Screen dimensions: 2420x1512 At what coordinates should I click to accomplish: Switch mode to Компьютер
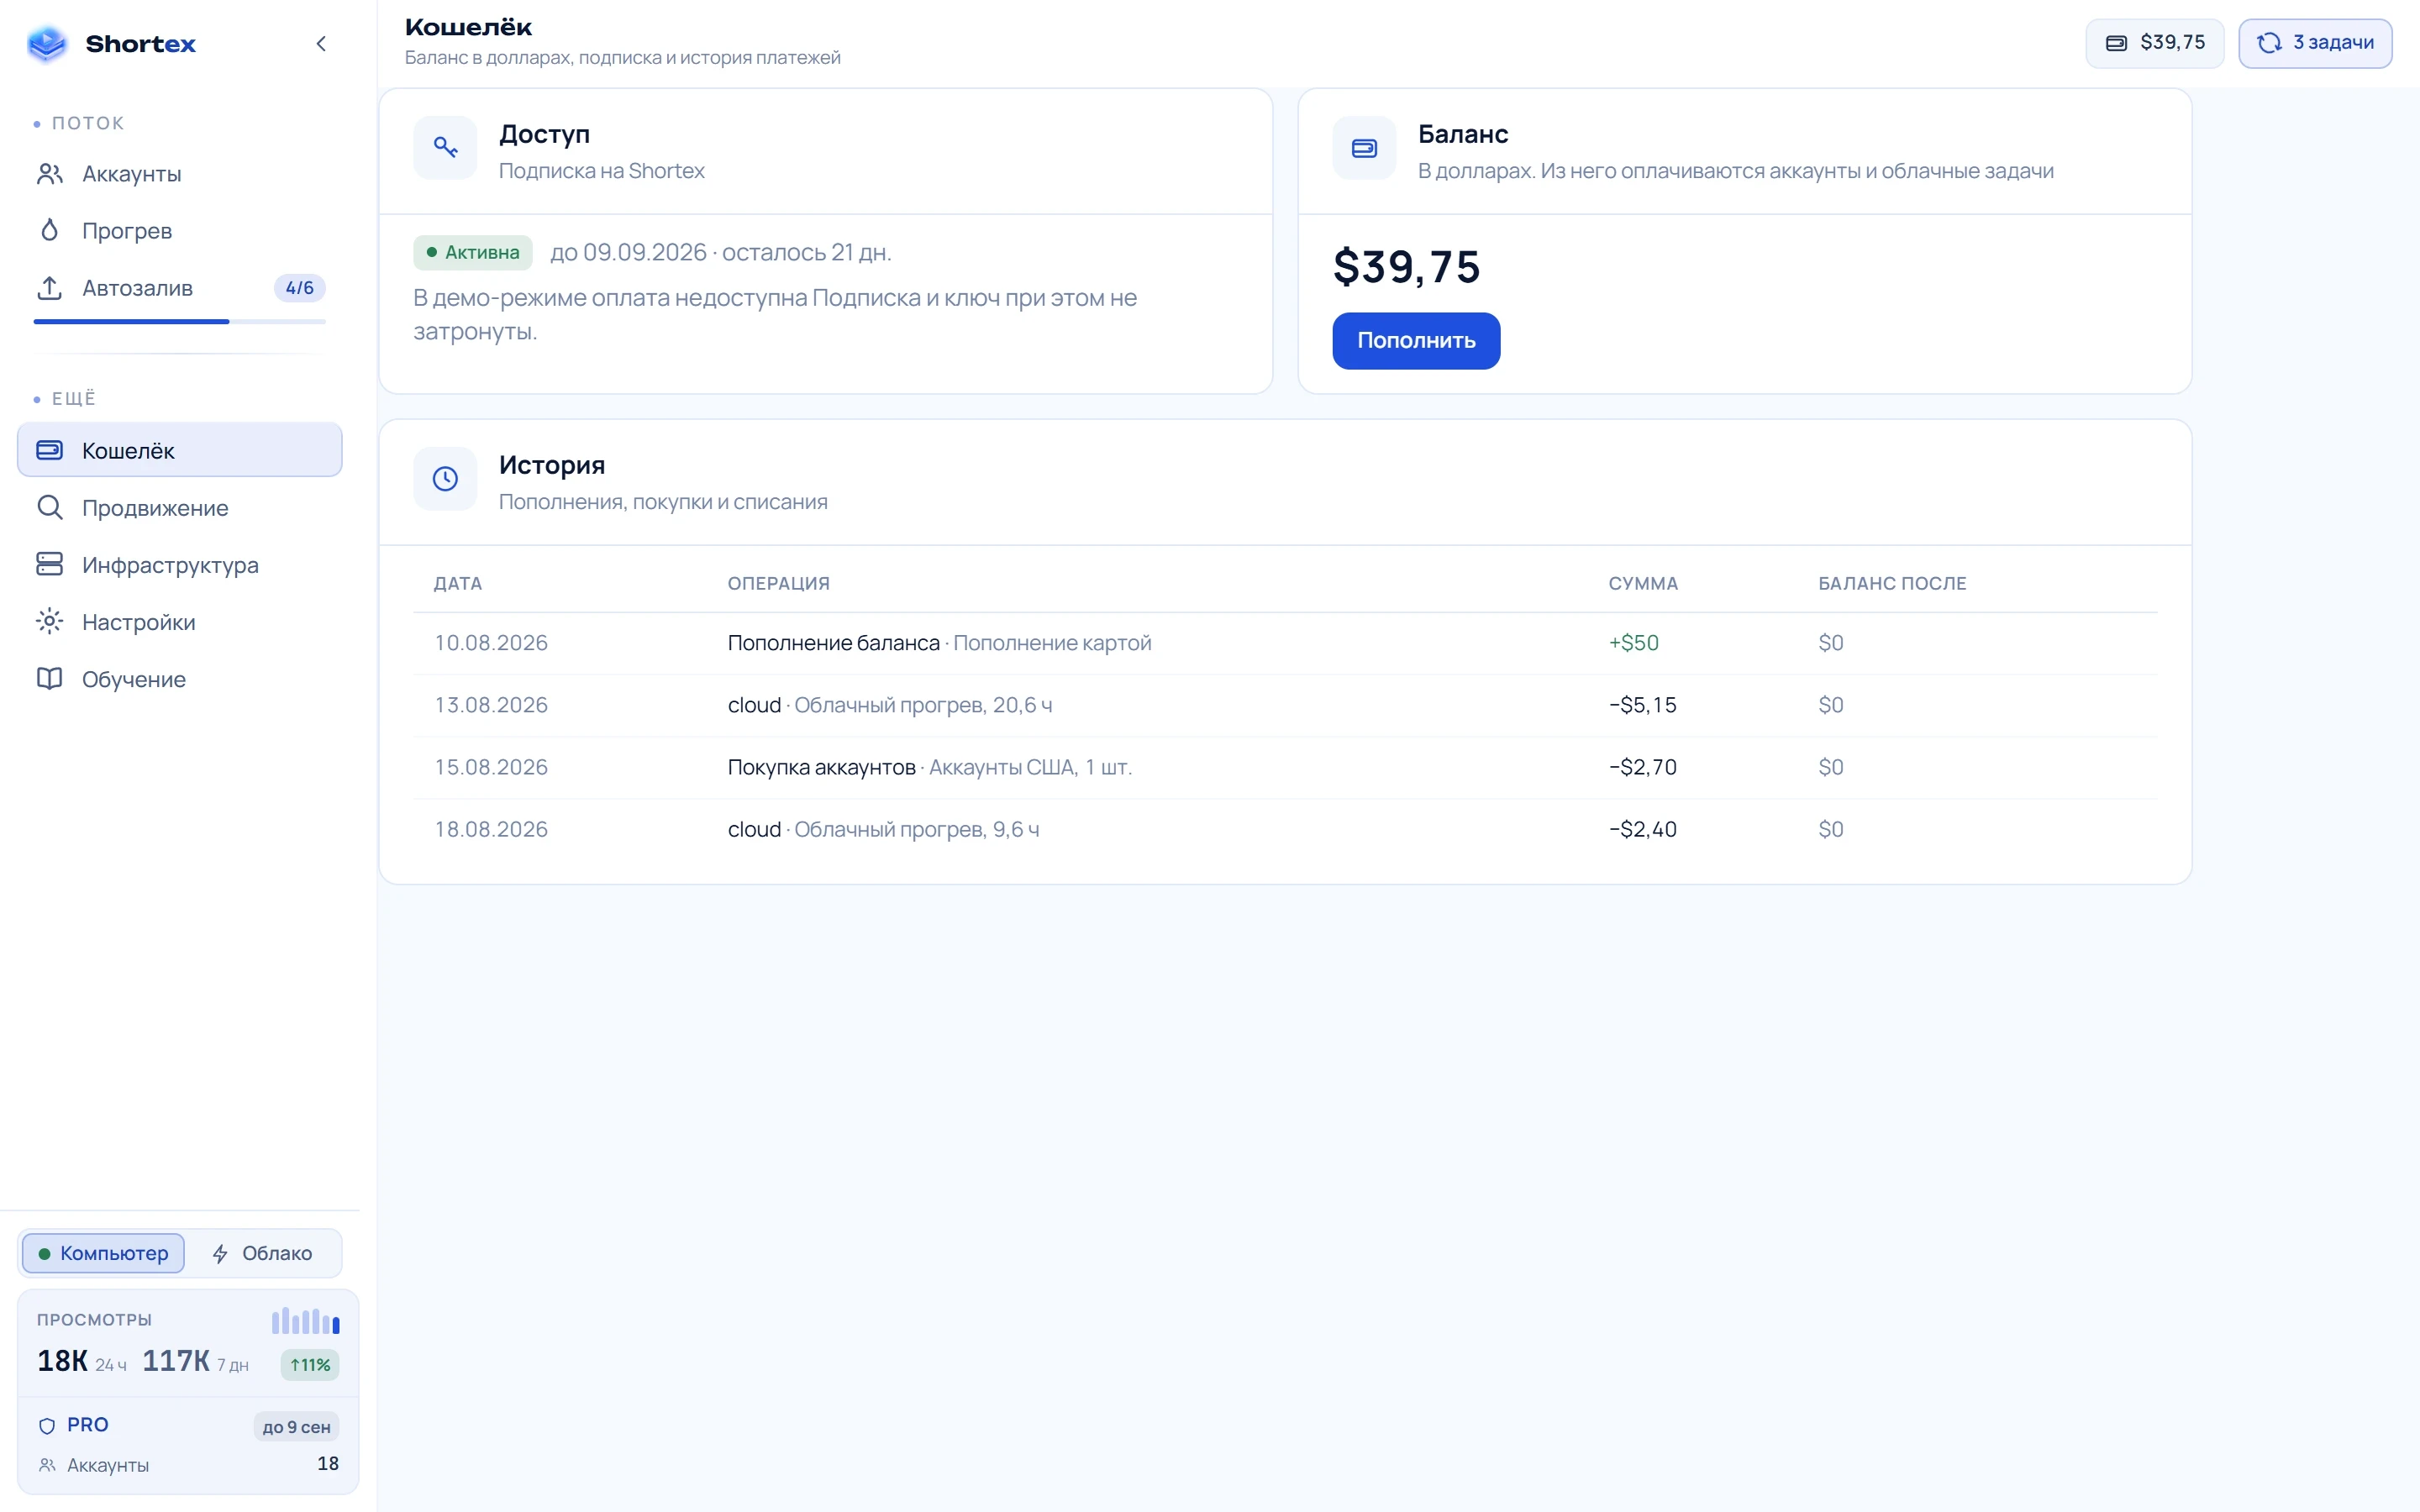(103, 1253)
